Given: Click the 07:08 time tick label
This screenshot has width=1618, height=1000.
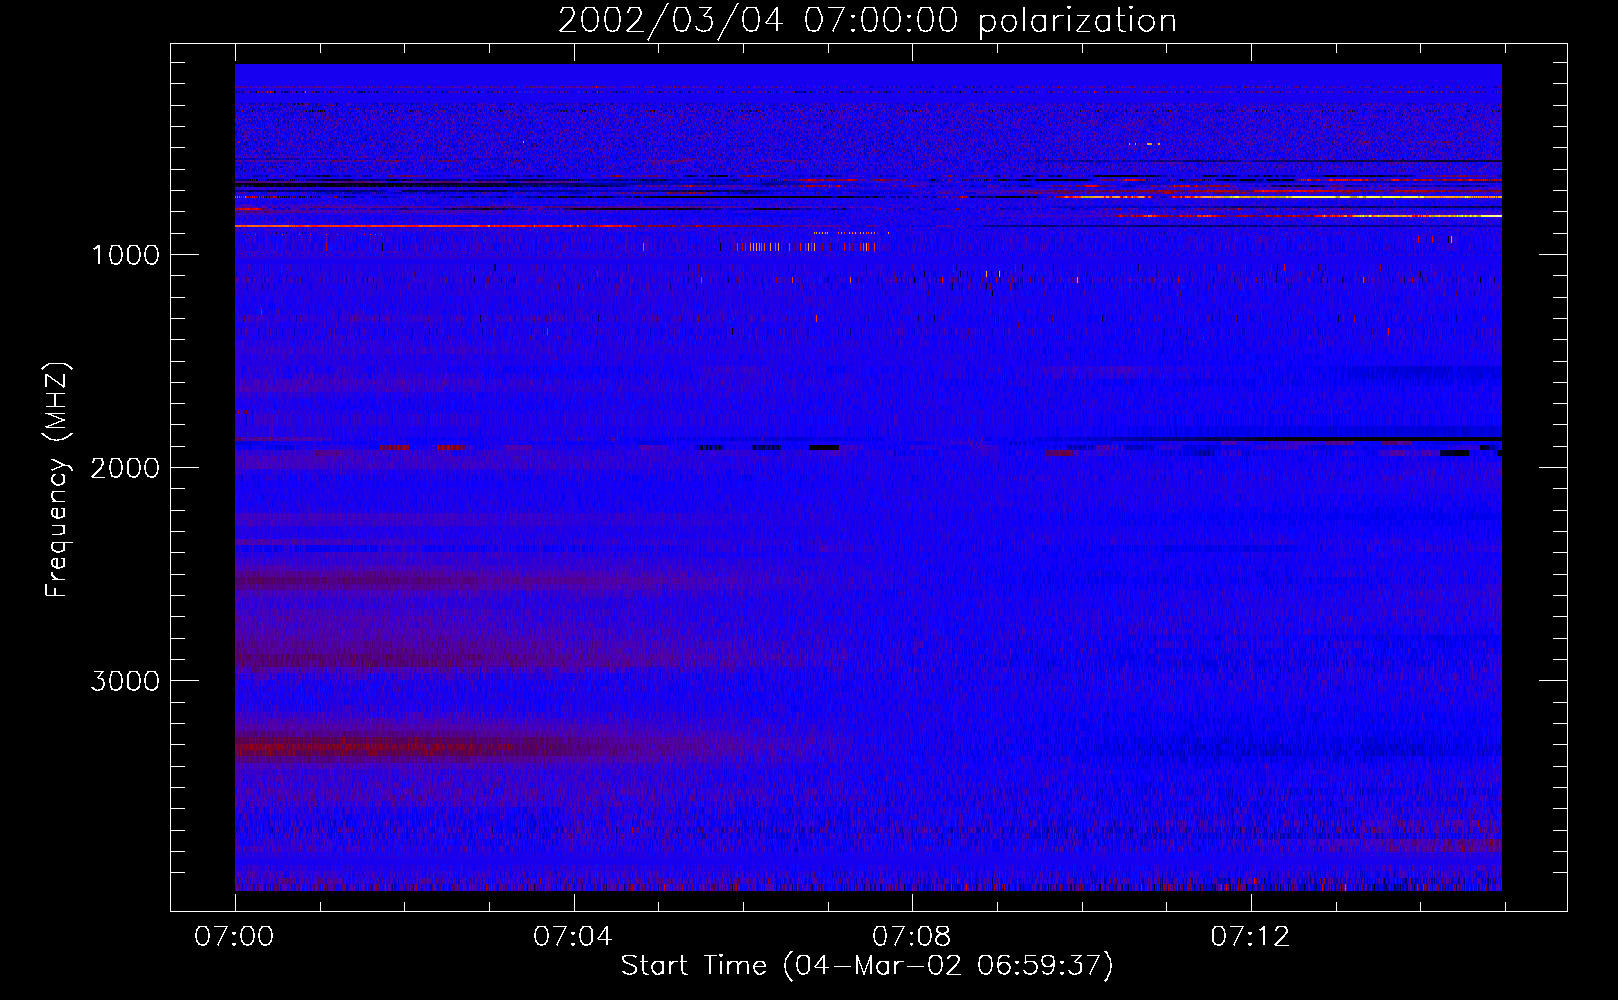Looking at the screenshot, I should point(912,937).
